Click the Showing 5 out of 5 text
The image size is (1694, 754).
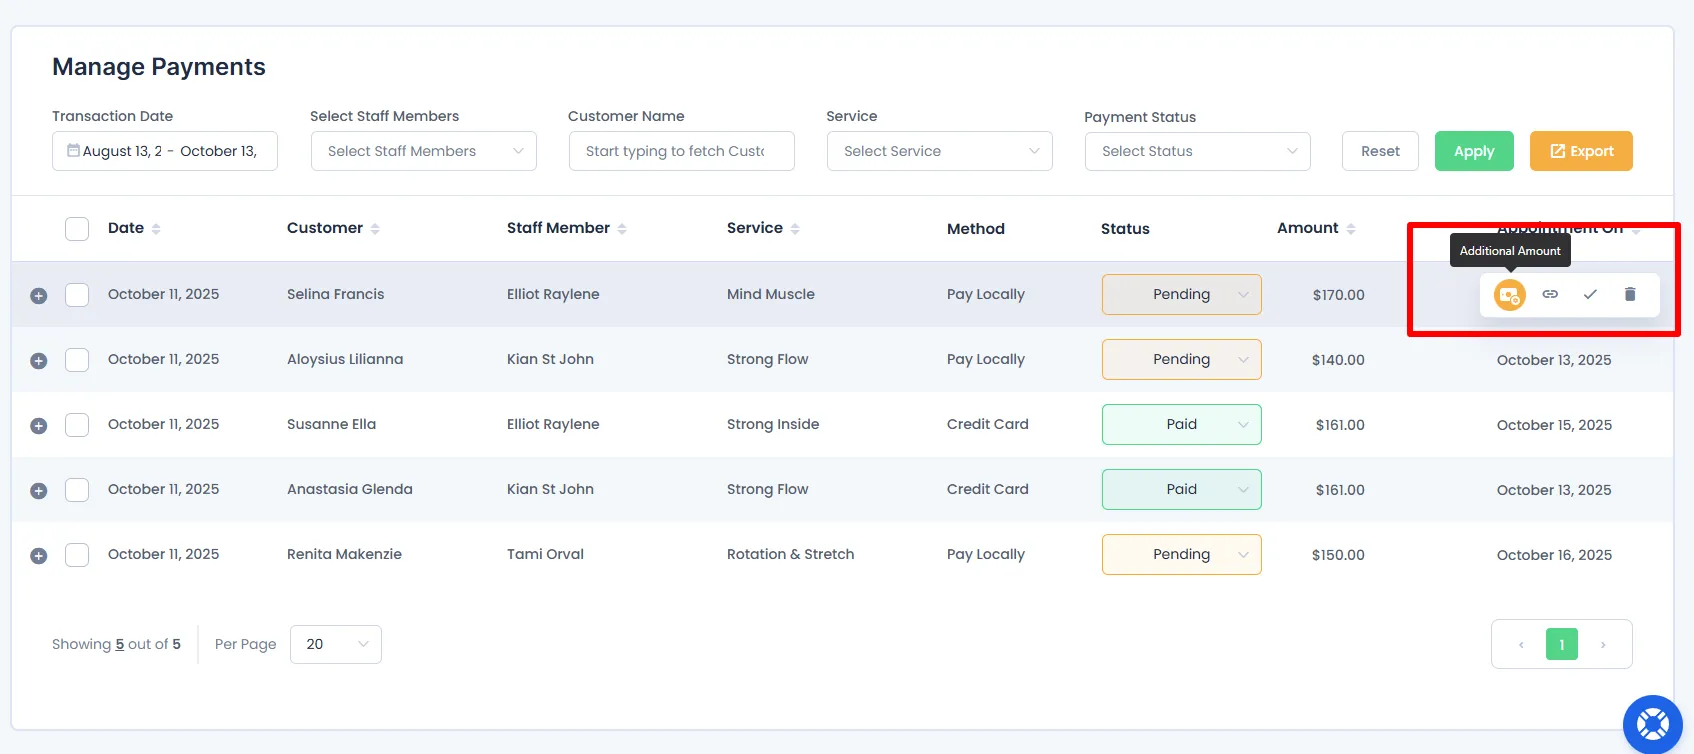(116, 644)
